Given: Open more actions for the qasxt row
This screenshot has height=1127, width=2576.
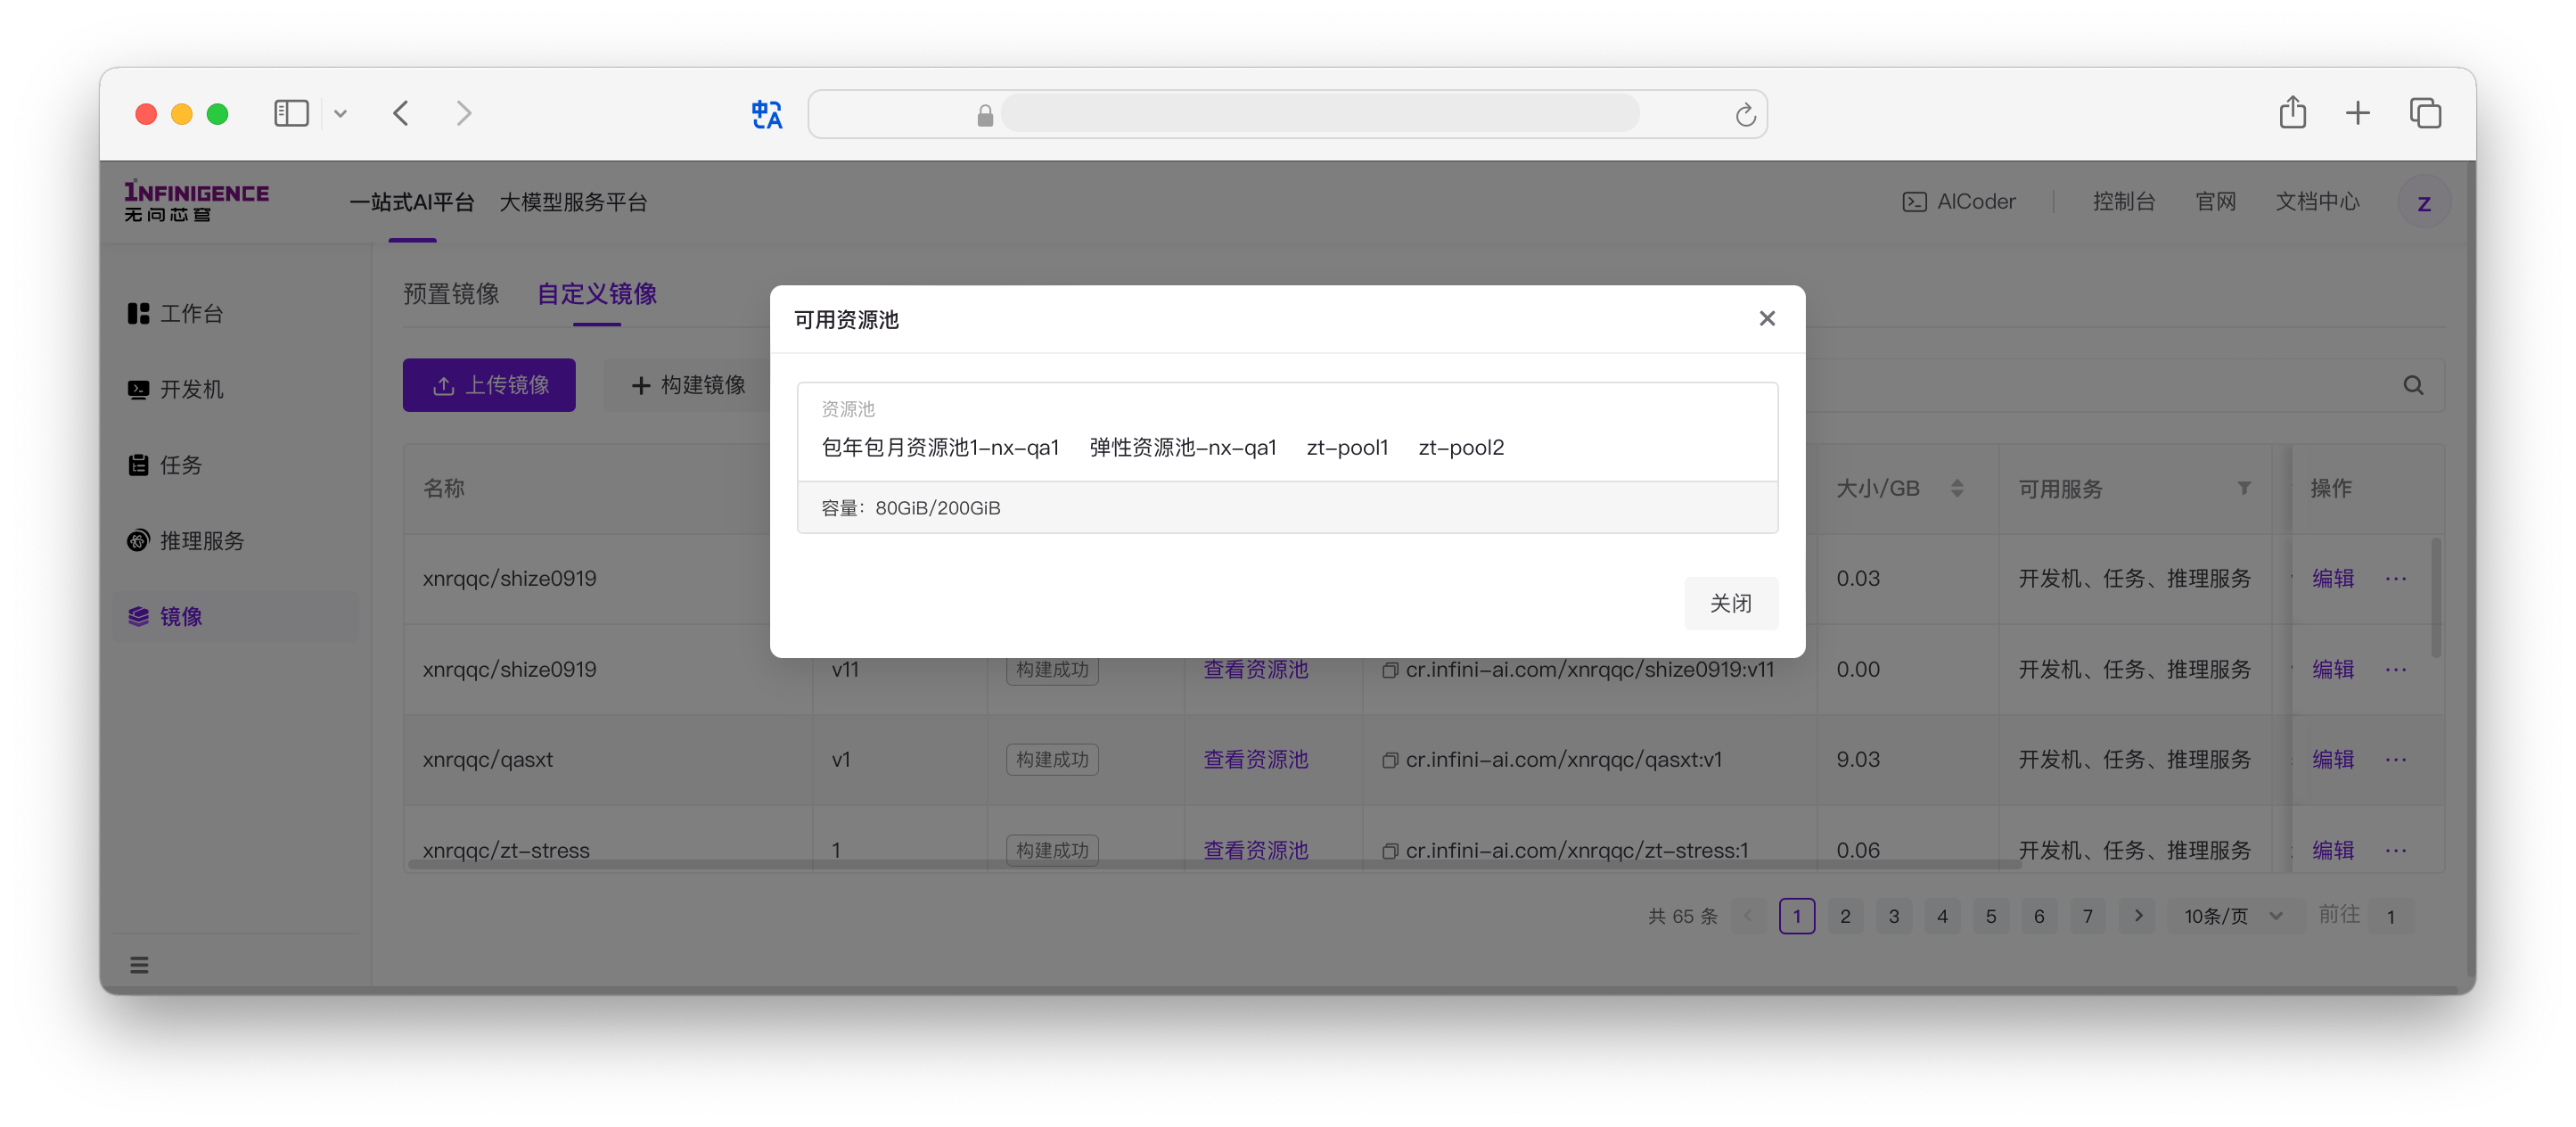Looking at the screenshot, I should 2396,759.
